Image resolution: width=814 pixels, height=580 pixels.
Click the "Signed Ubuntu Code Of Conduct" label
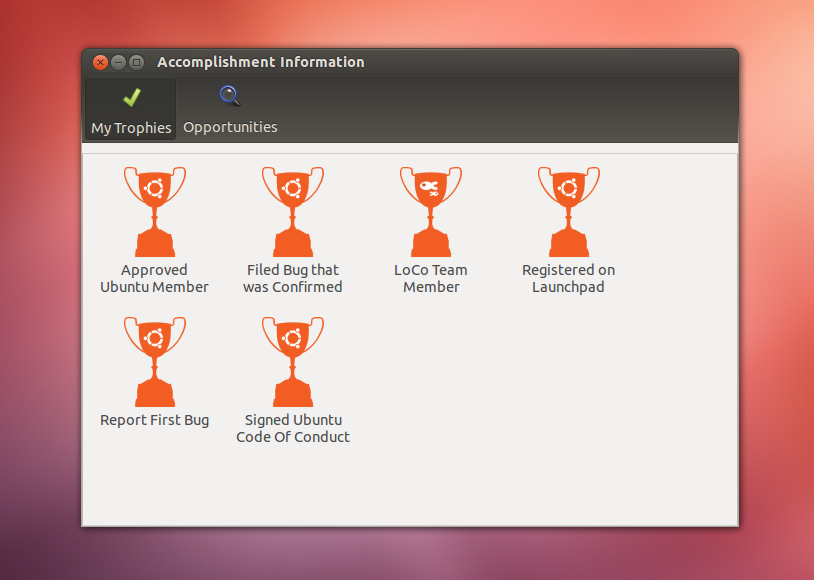tap(293, 428)
